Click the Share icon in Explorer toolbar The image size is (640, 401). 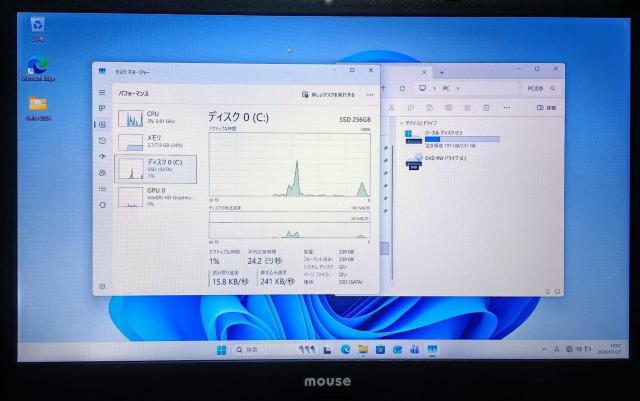[x=467, y=108]
